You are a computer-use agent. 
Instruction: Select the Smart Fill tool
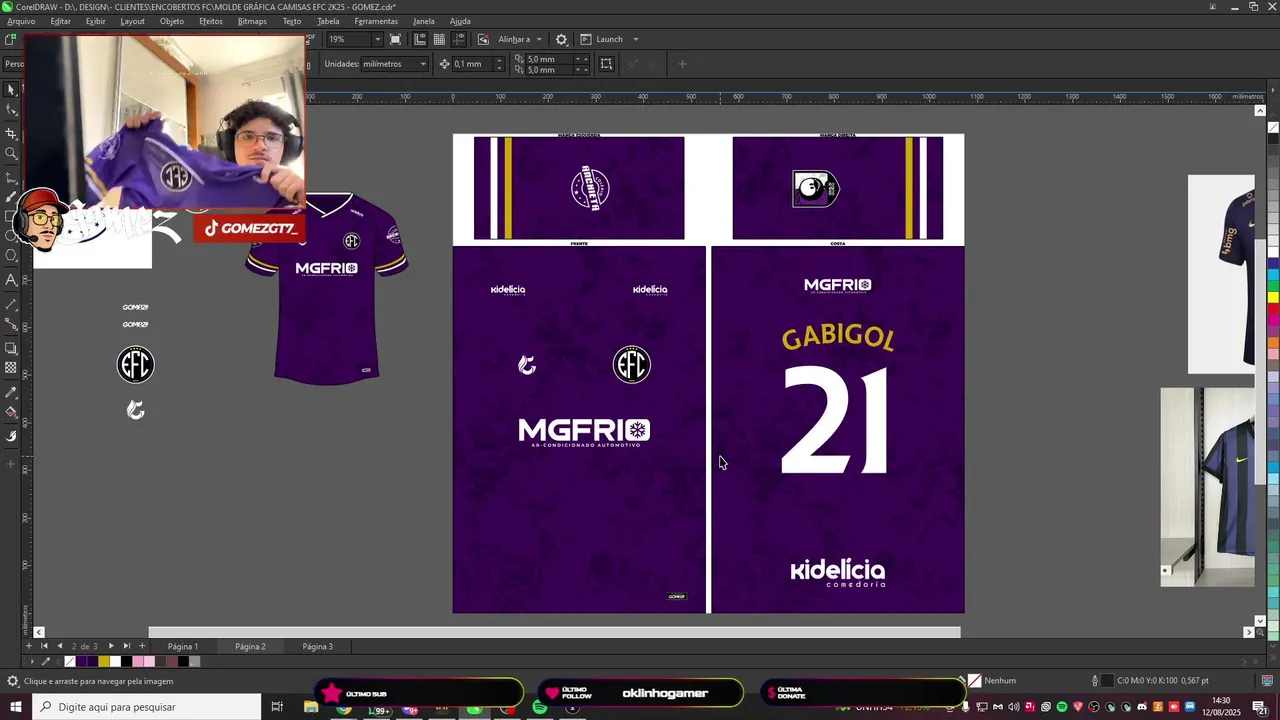click(11, 436)
